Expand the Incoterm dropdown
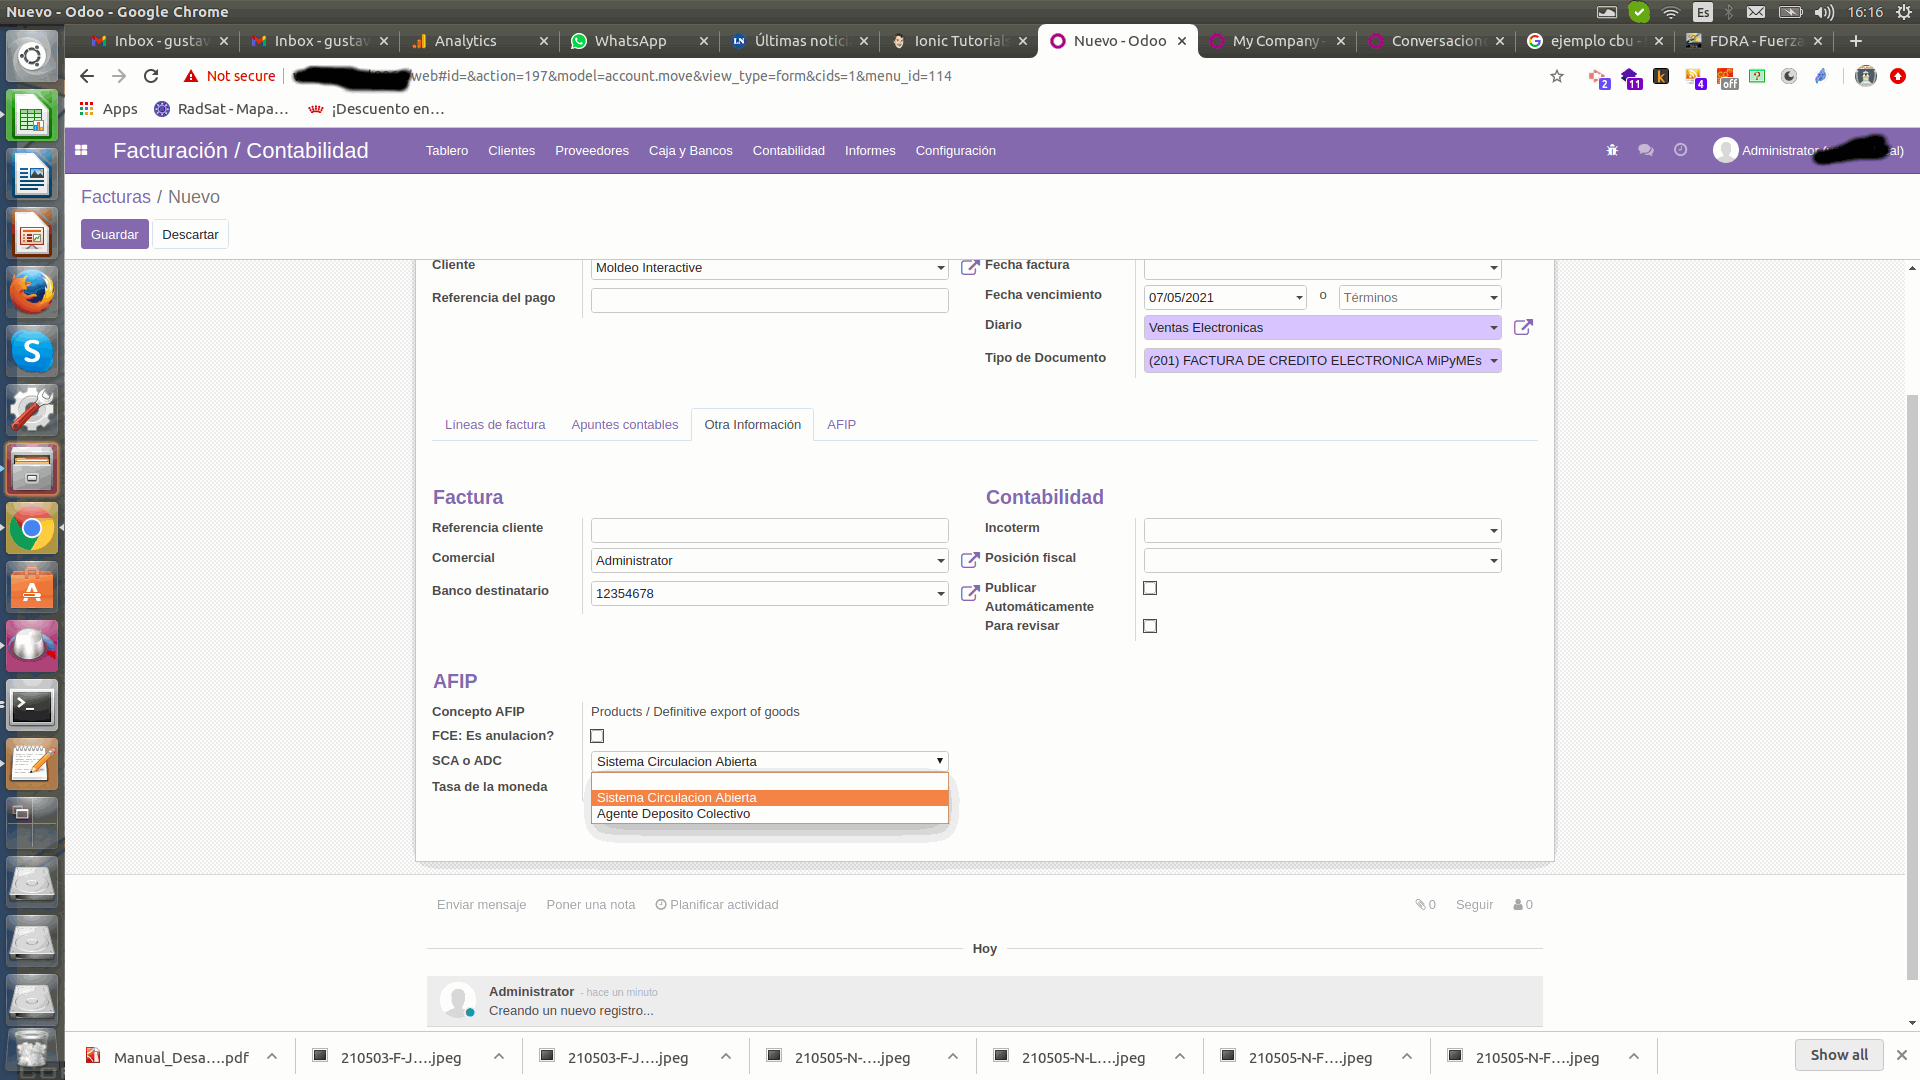 point(1493,531)
